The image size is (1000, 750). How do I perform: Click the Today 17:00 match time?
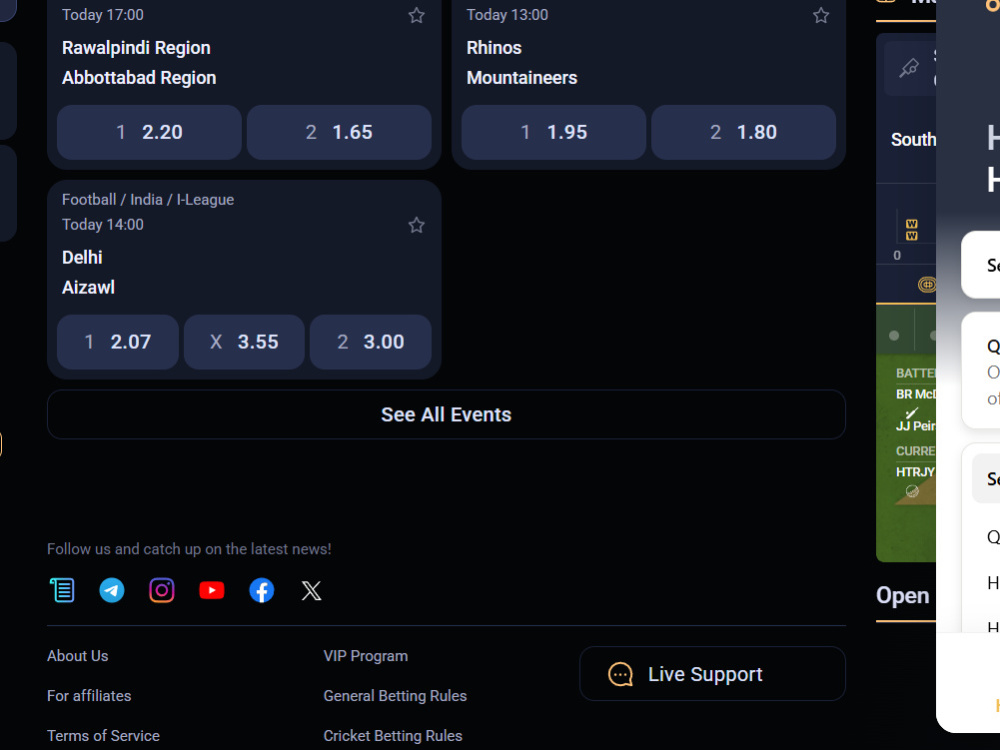point(103,15)
